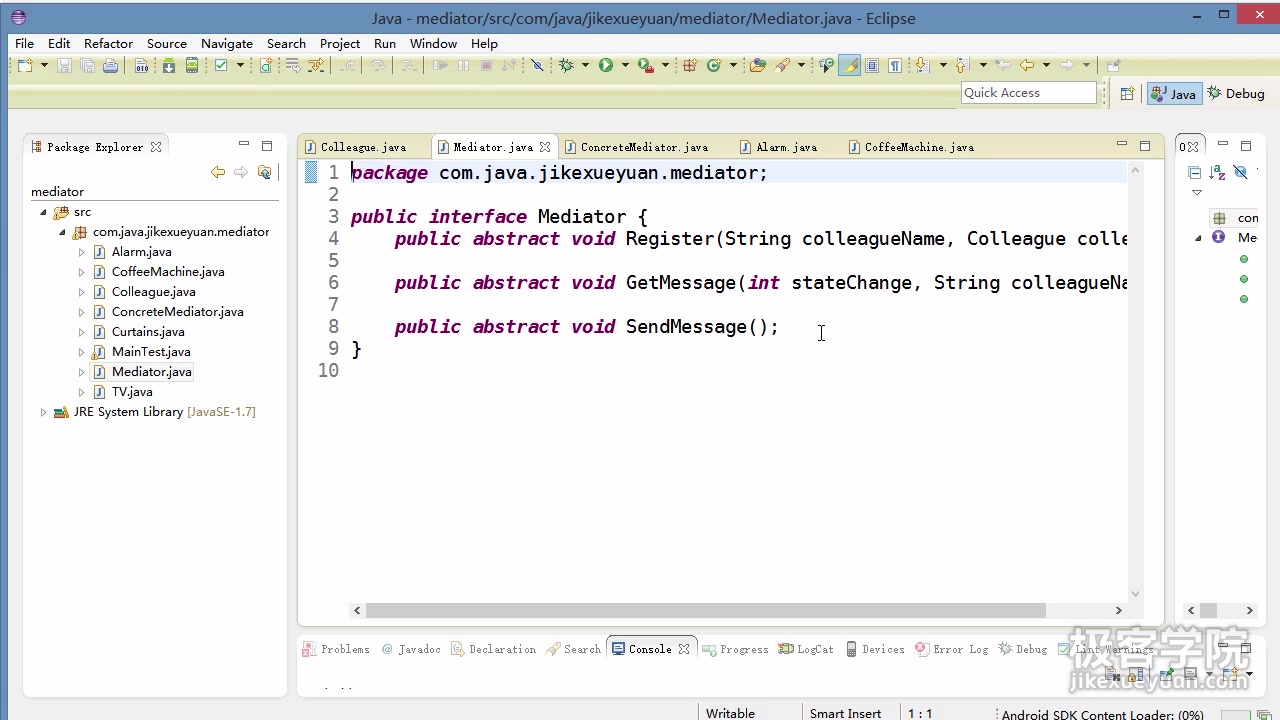The width and height of the screenshot is (1280, 720).
Task: Switch to the ConcreteMediator.java editor tab
Action: point(644,147)
